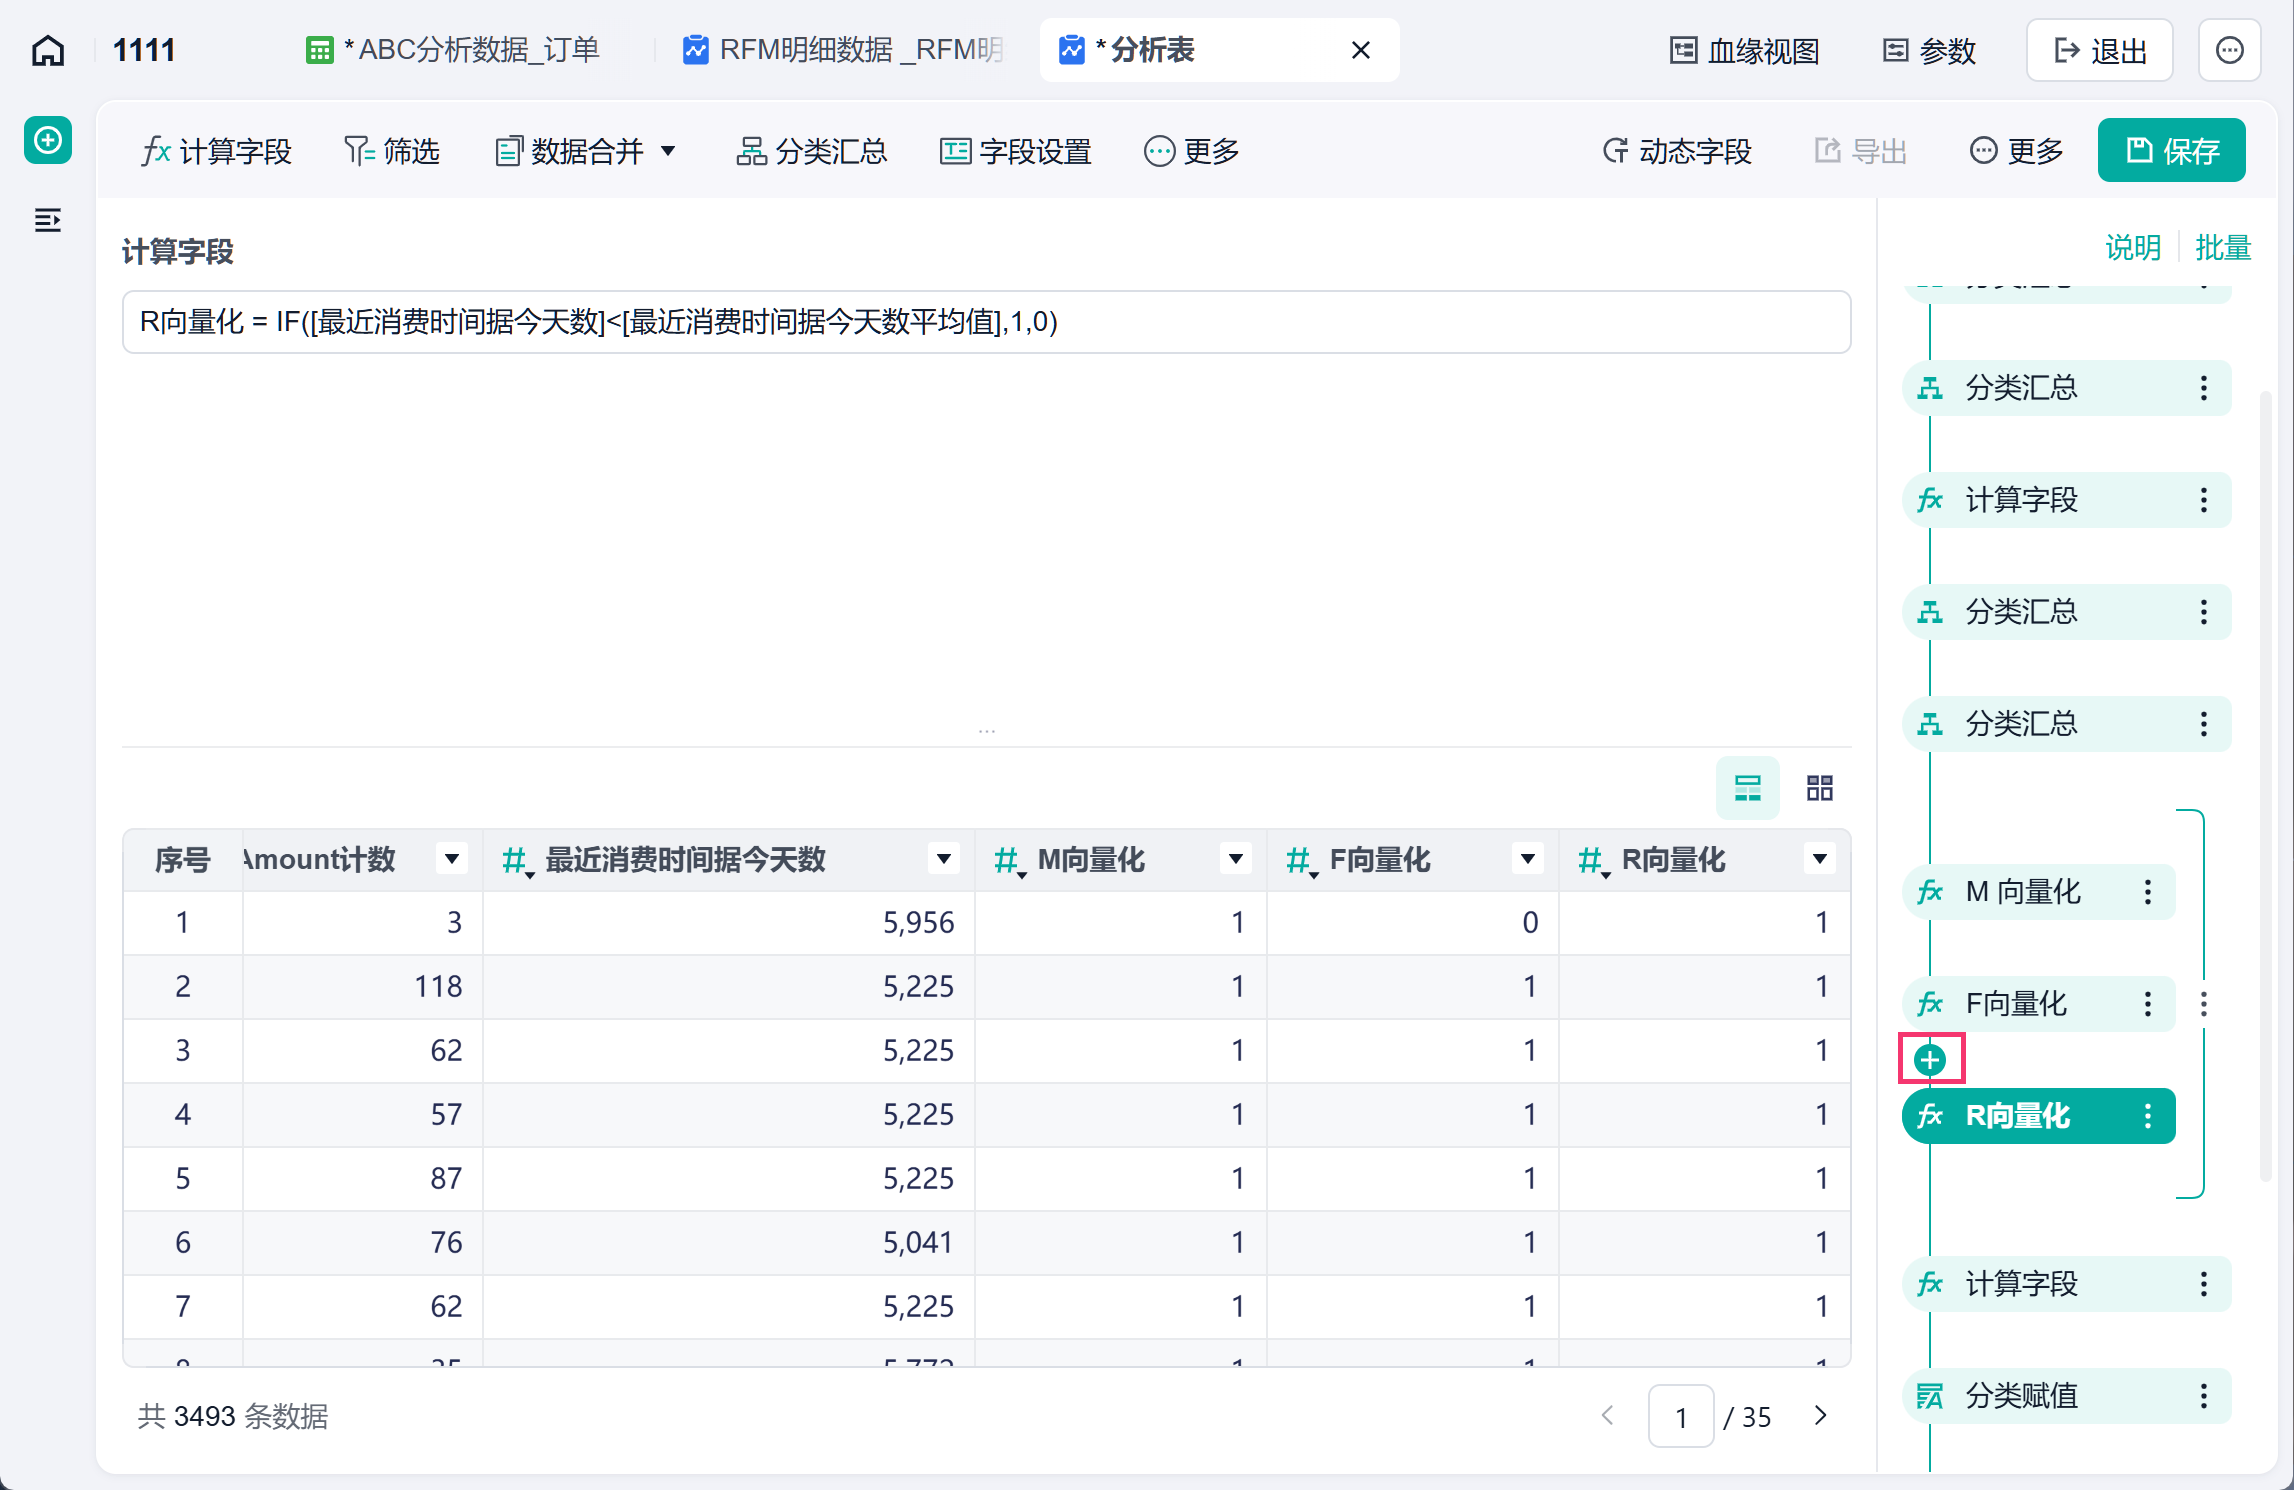Screen dimensions: 2294x1490
Task: Click the green 保存 save button
Action: click(x=2172, y=150)
